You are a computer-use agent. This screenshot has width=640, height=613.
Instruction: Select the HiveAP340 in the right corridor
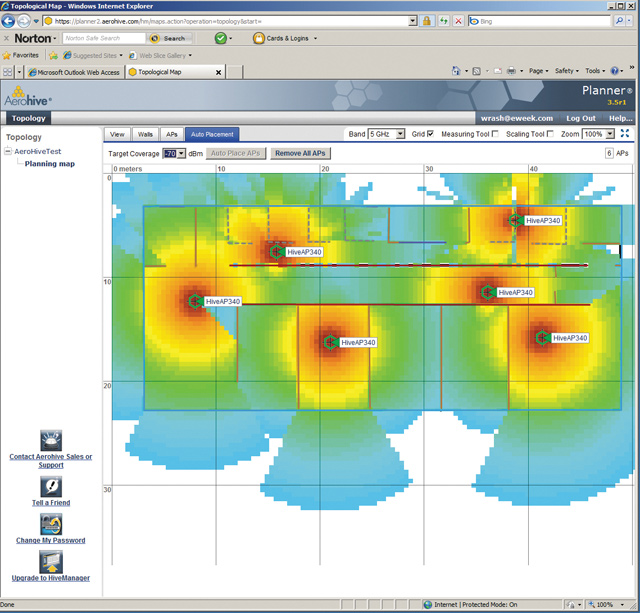pyautogui.click(x=487, y=292)
